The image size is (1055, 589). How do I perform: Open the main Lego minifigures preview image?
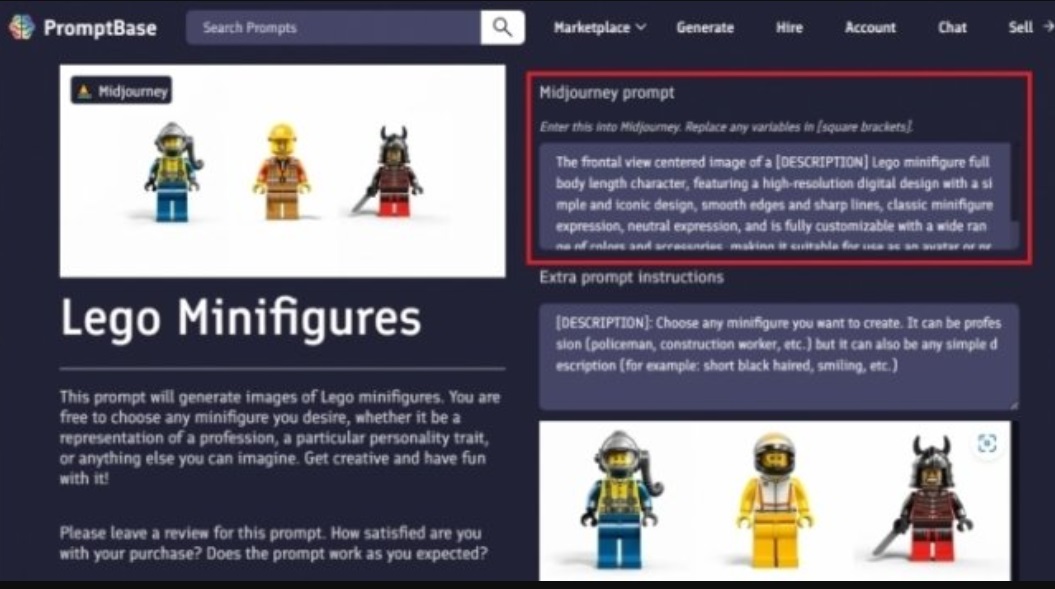283,171
